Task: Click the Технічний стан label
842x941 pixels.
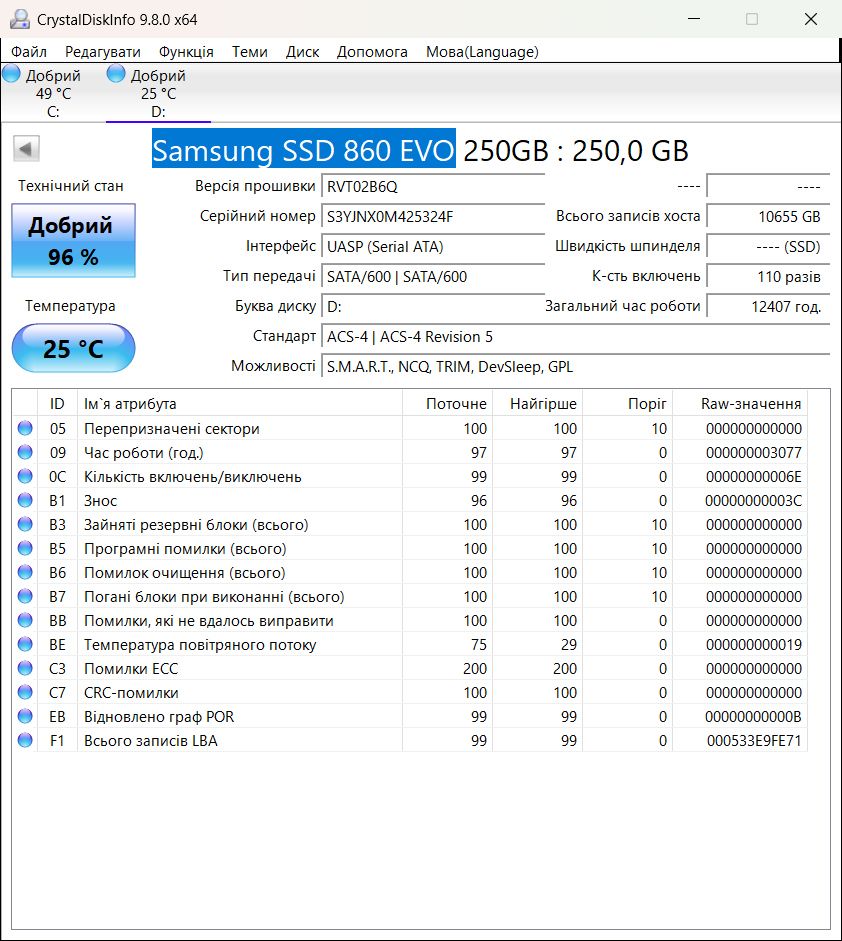Action: click(71, 186)
